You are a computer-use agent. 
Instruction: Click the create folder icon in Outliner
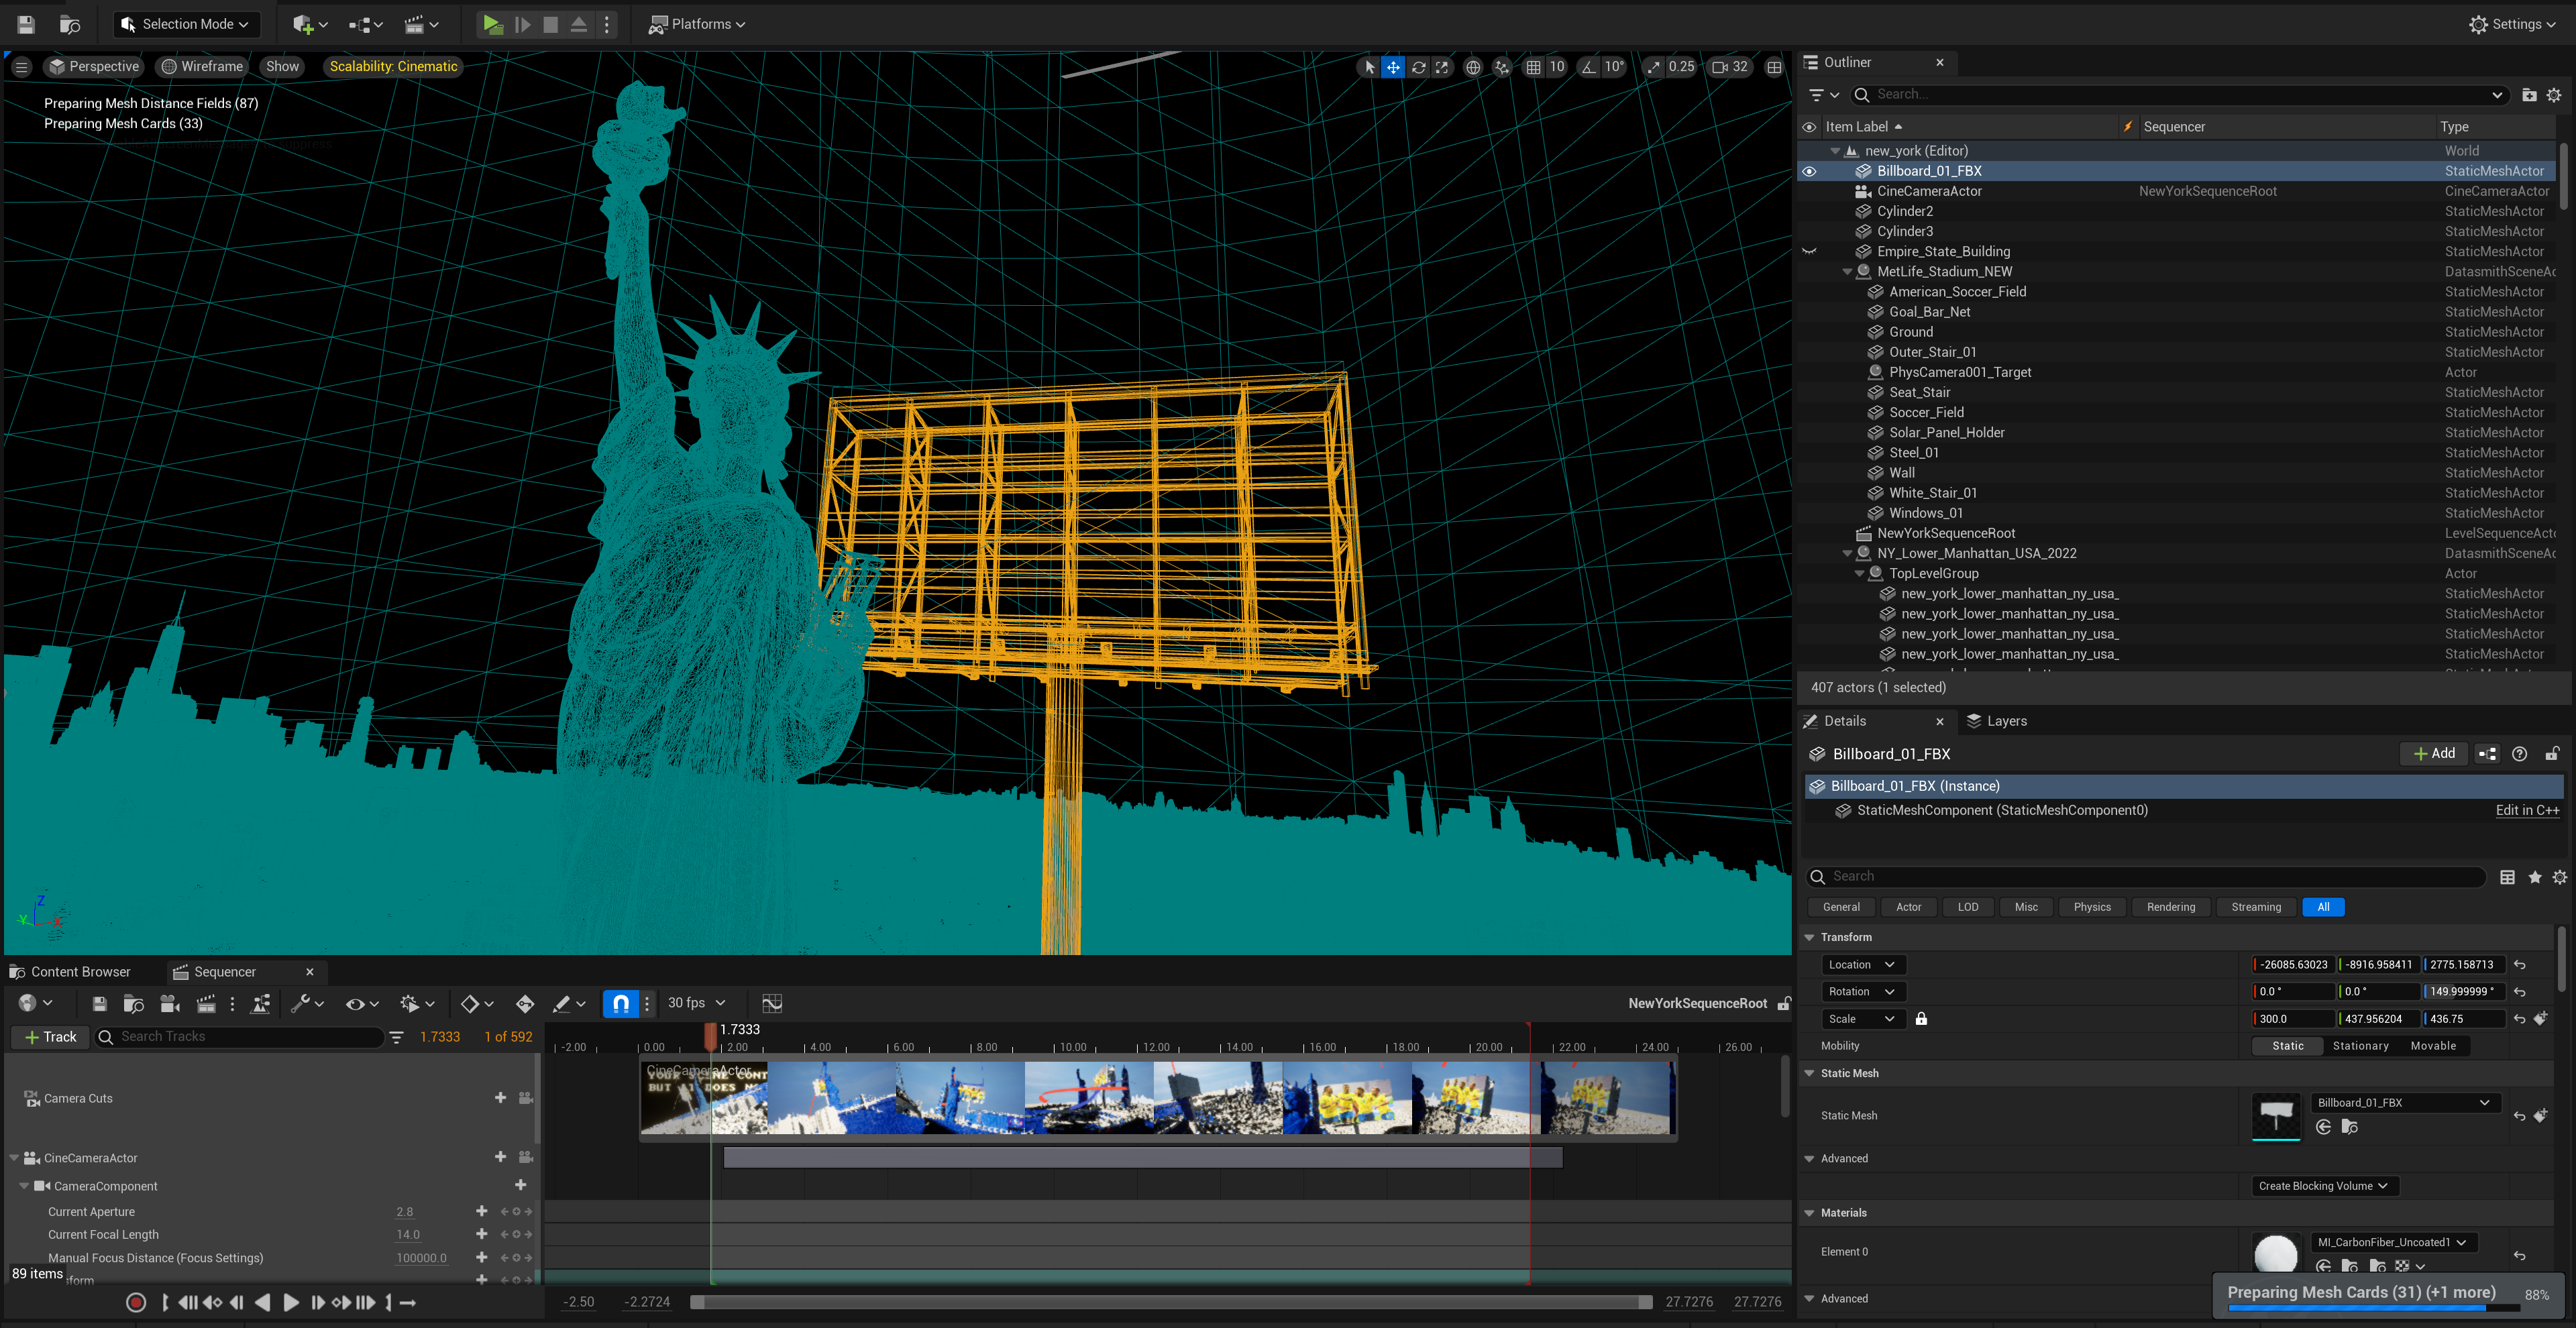click(2528, 95)
